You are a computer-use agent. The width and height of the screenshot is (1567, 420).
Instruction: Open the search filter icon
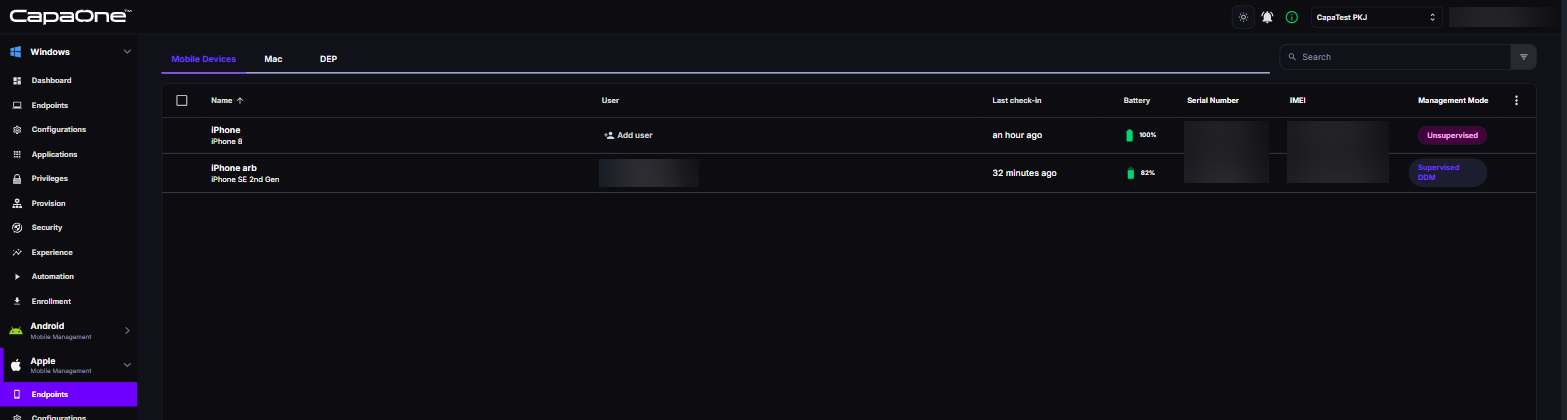coord(1524,57)
